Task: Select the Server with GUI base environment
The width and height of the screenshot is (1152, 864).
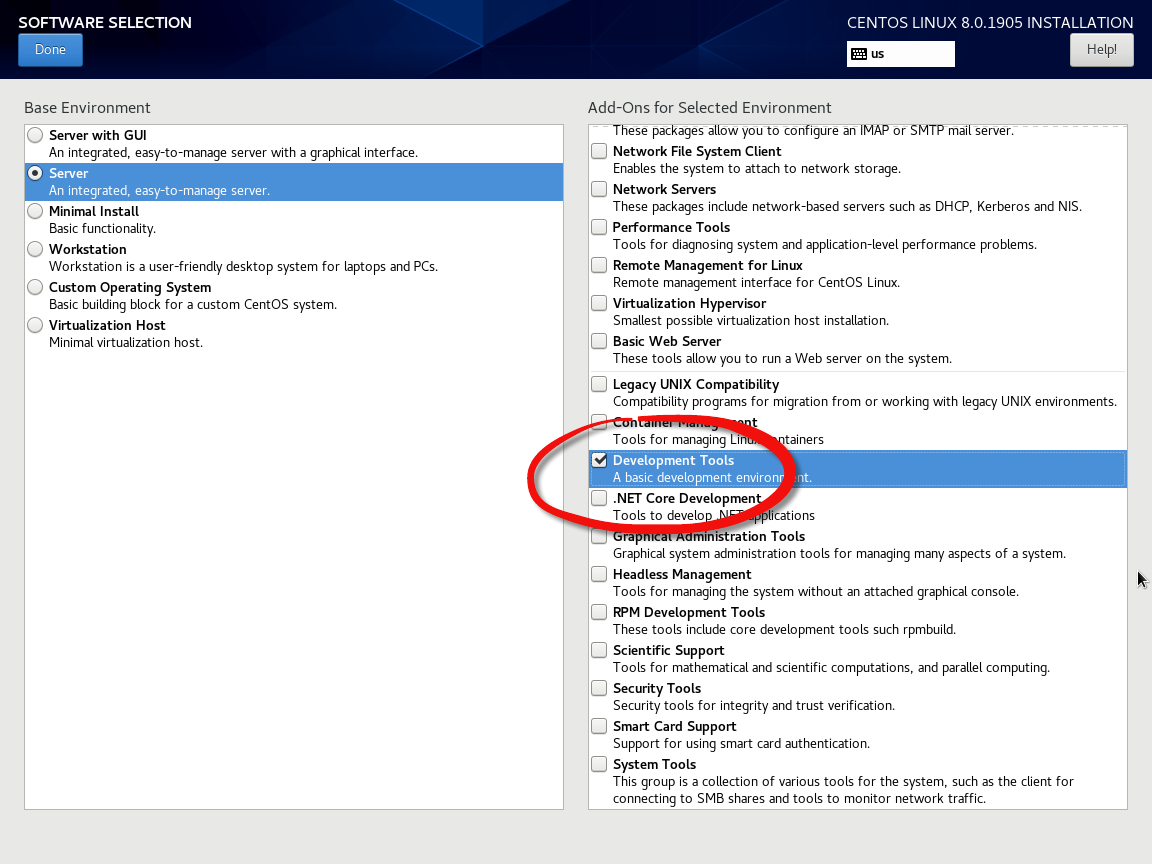Action: click(35, 134)
